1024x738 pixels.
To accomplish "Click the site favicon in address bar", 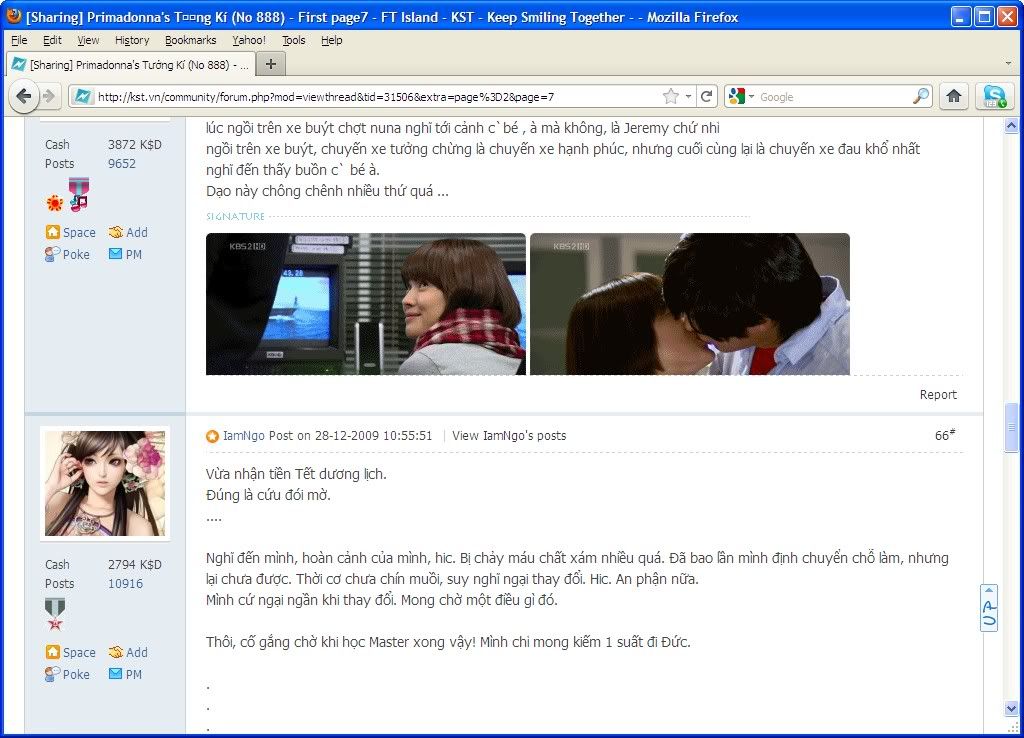I will [x=83, y=97].
